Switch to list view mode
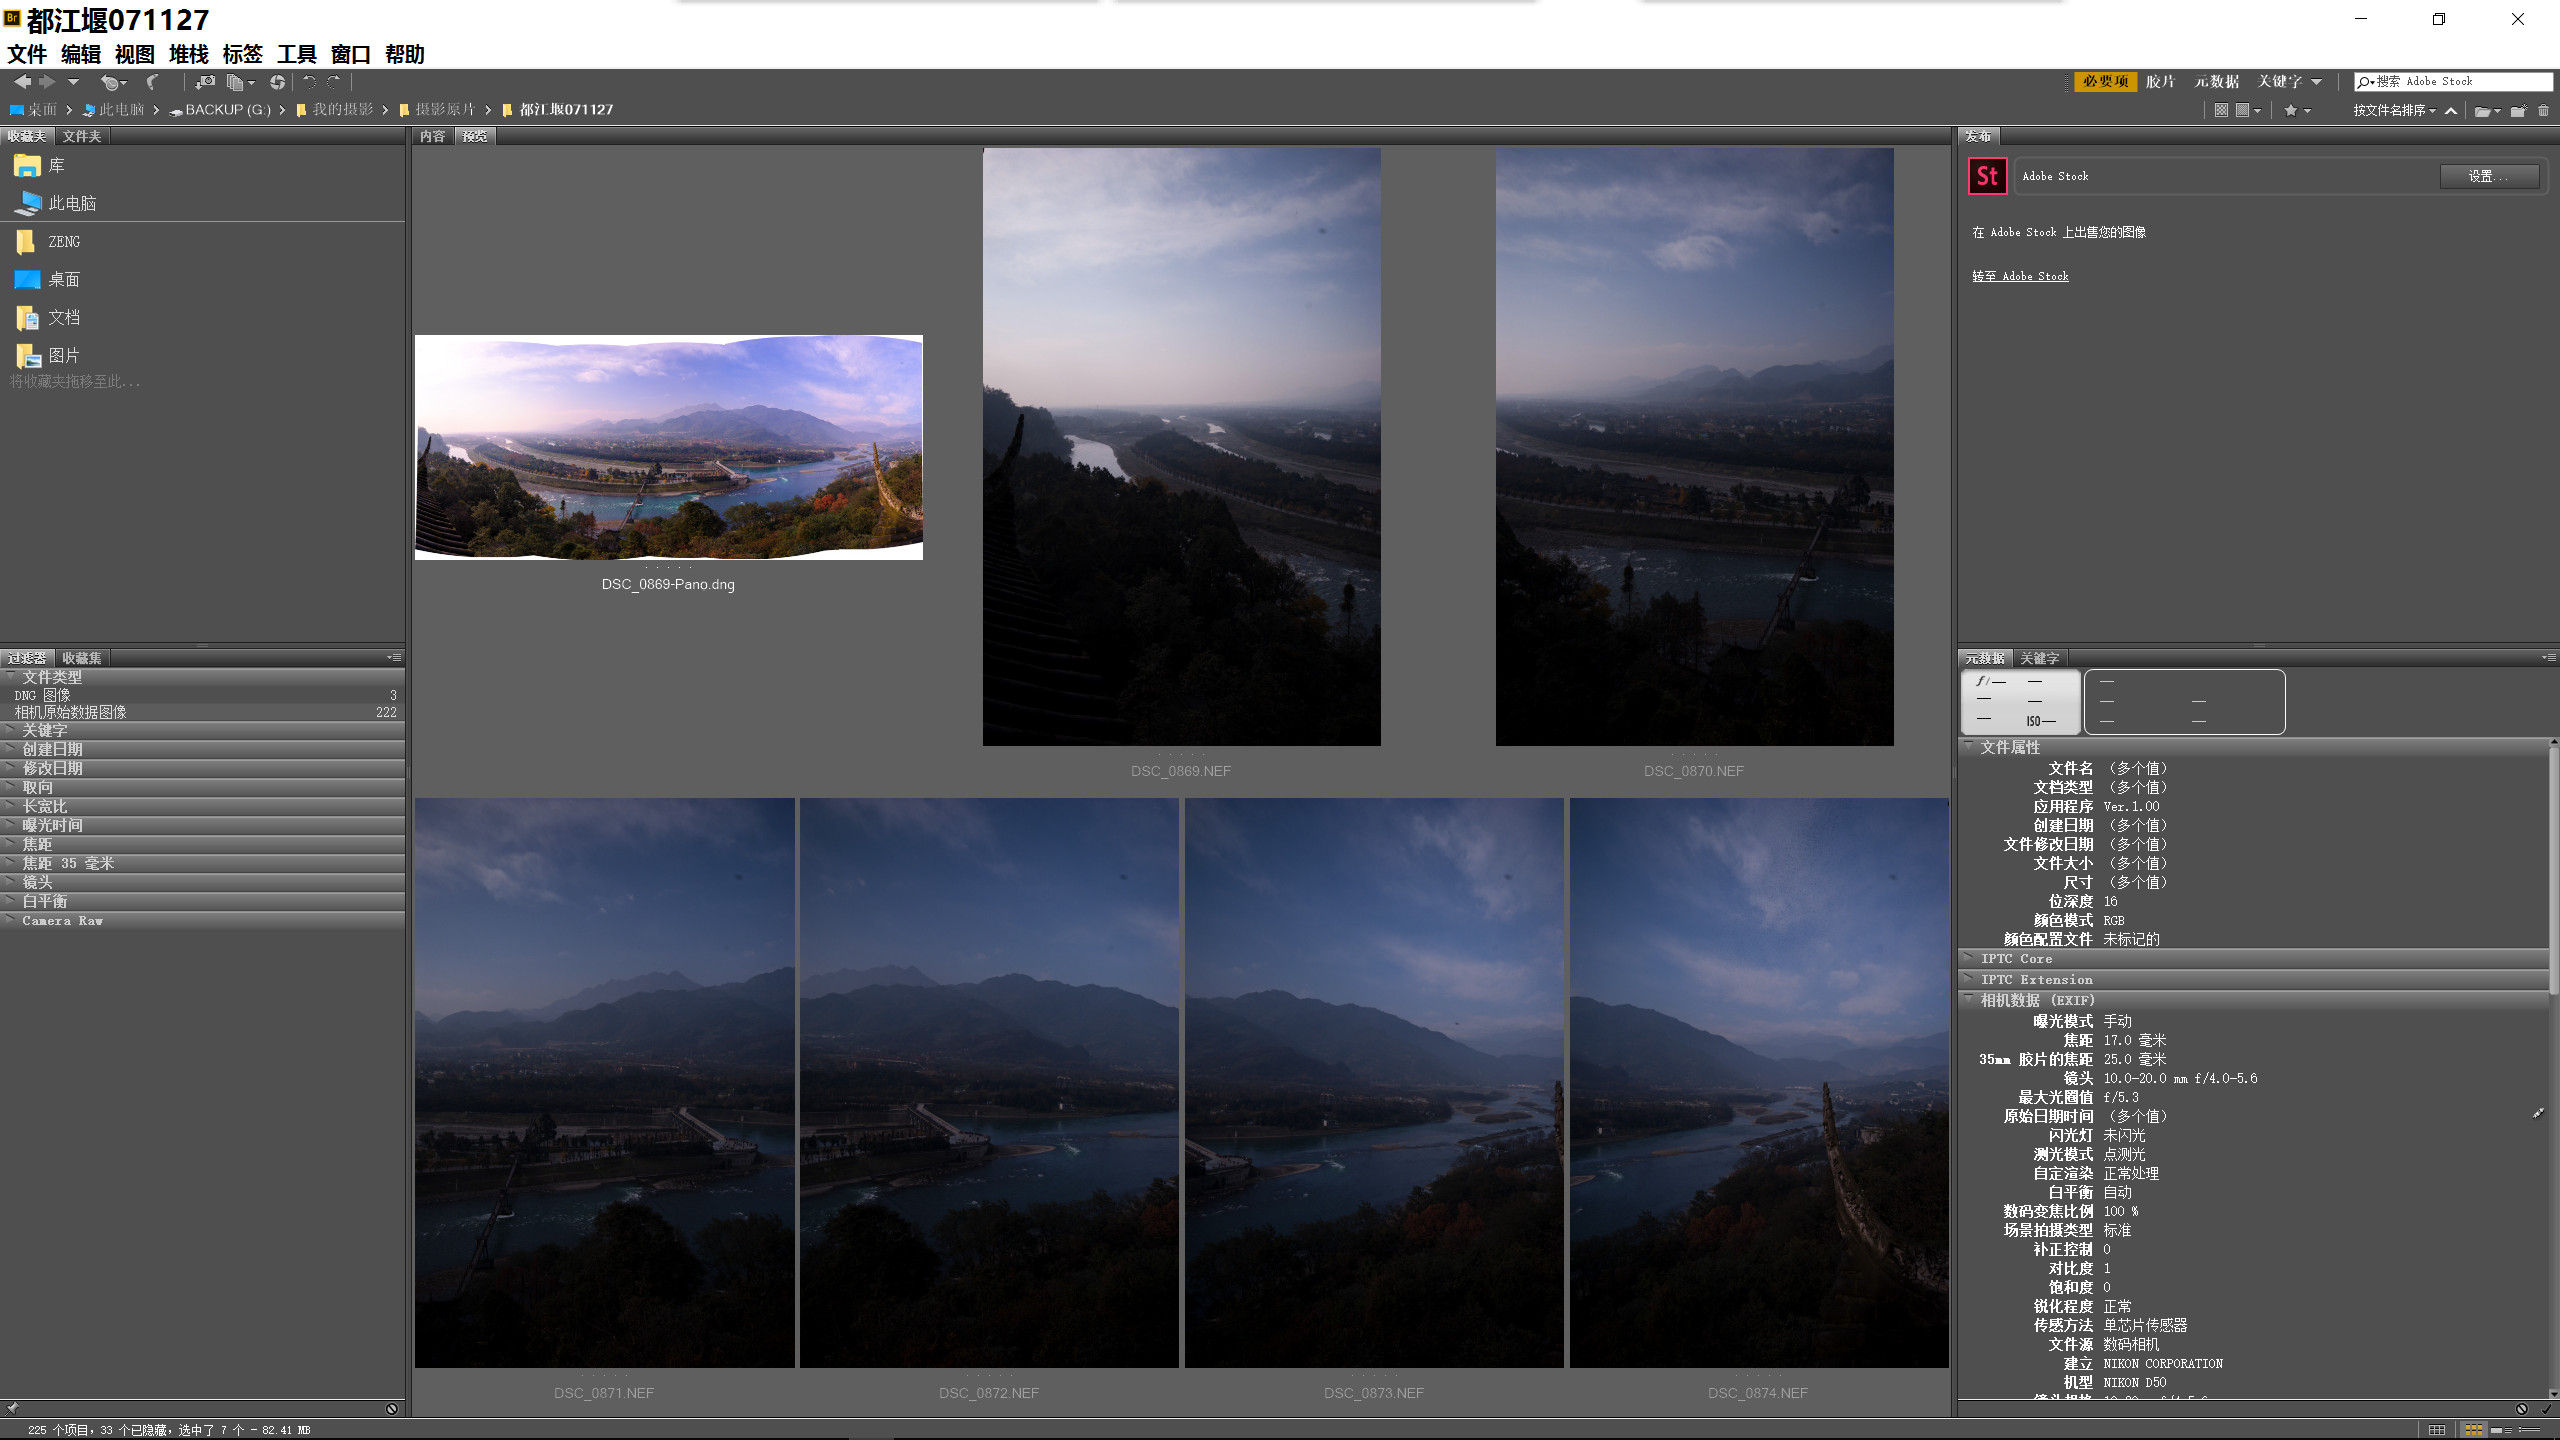2560x1440 pixels. pyautogui.click(x=2529, y=1430)
